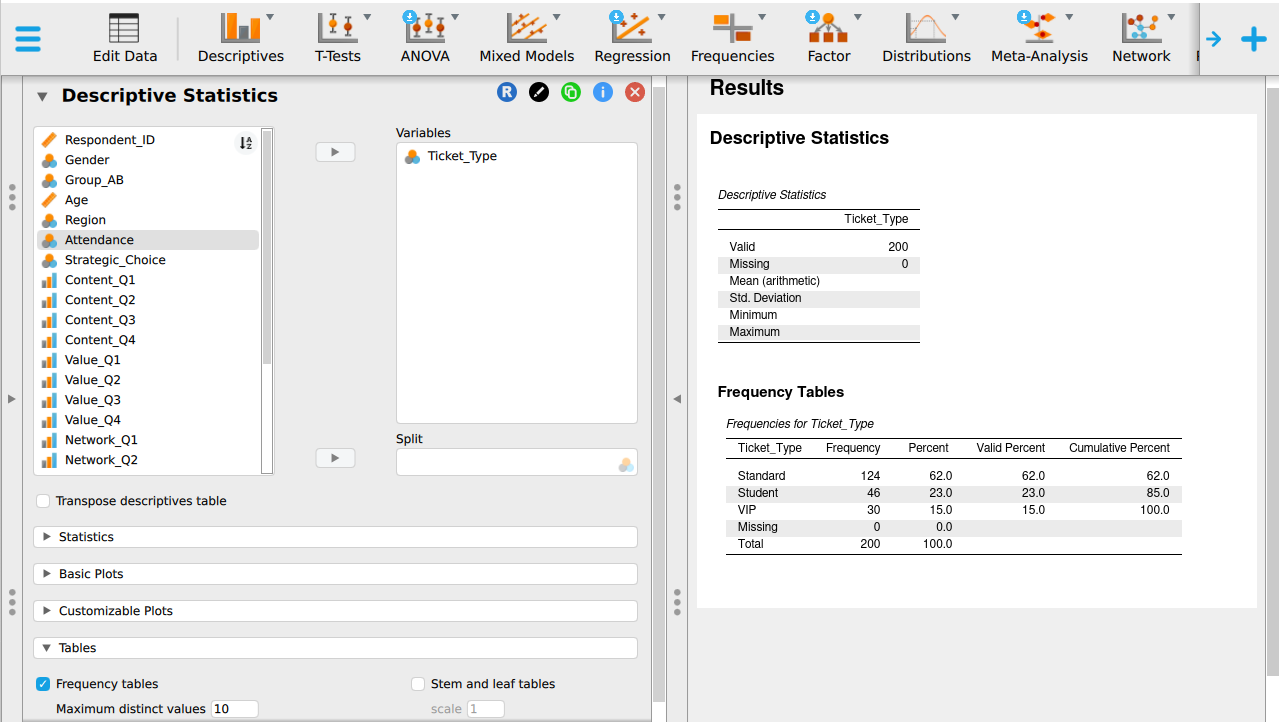Open the ANOVA module menu
The image size is (1279, 722).
point(425,38)
